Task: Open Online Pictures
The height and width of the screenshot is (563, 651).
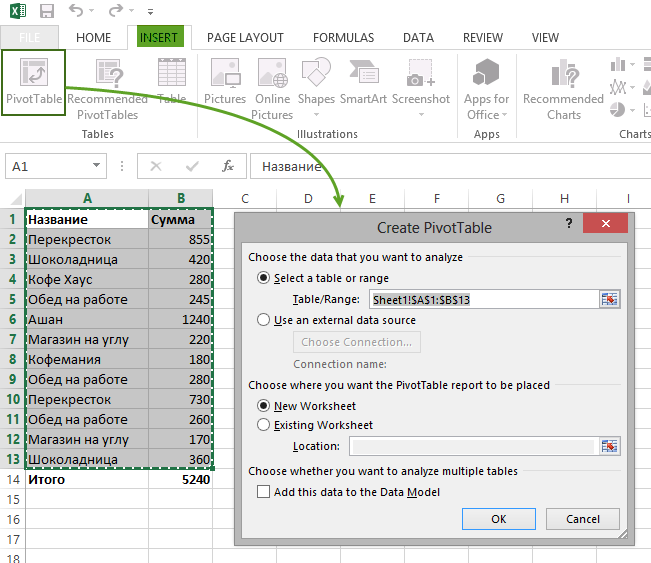Action: [x=272, y=88]
